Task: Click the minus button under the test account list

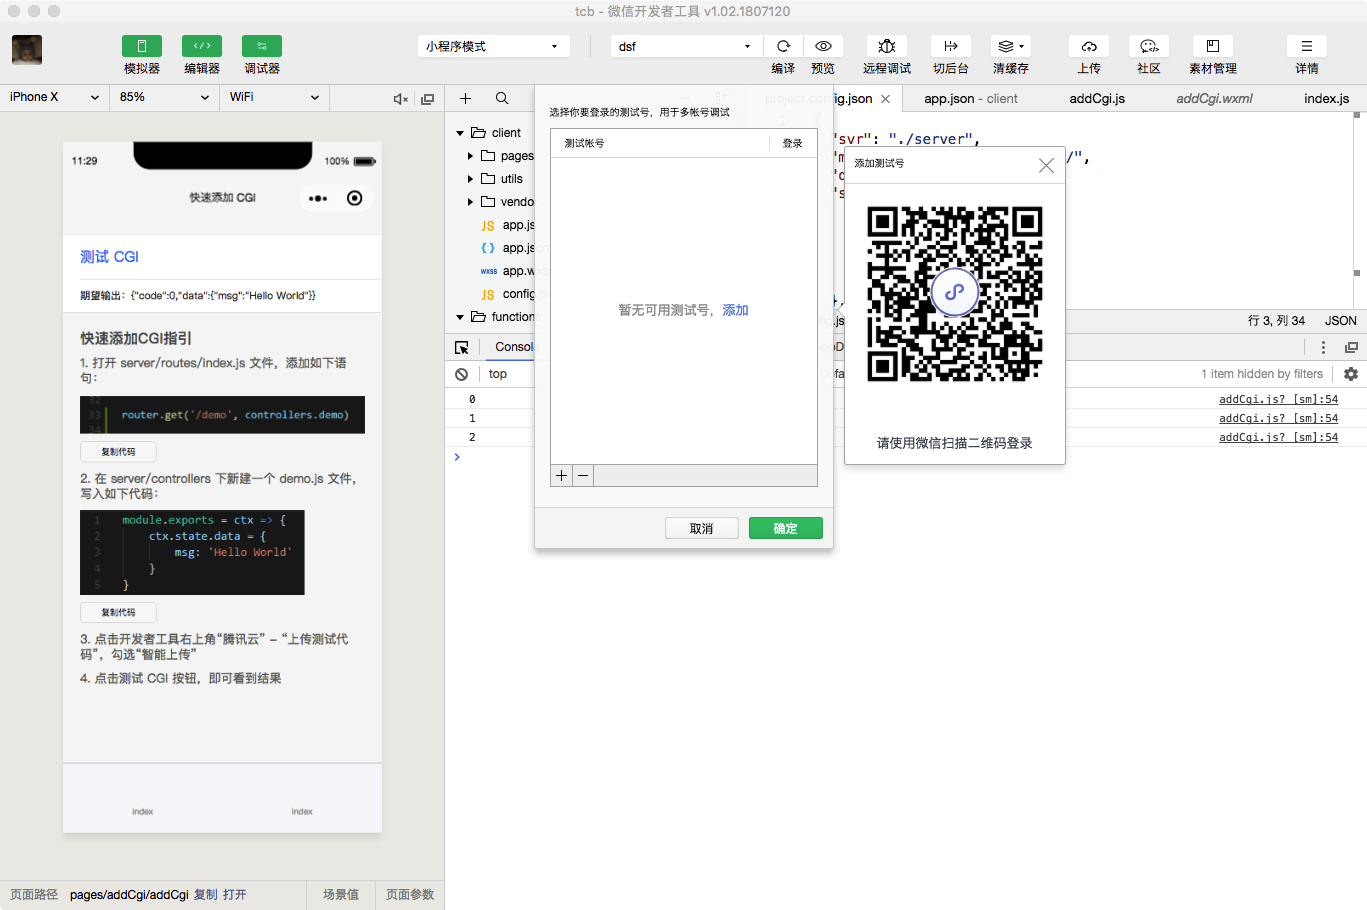Action: tap(583, 475)
